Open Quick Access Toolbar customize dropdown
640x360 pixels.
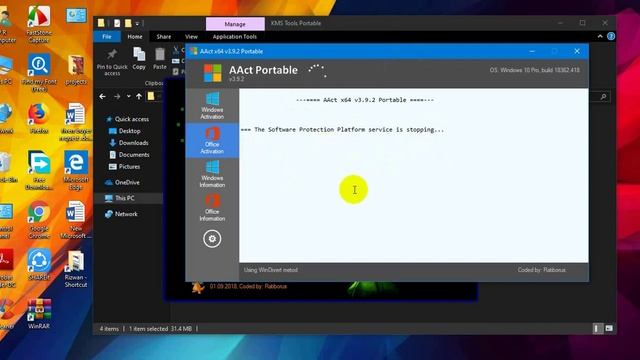pos(138,23)
